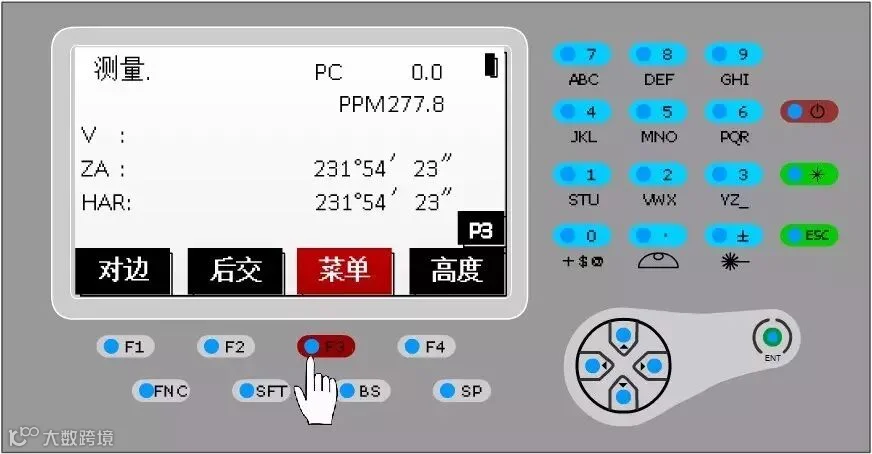Tap the ± key with laser symbol
The width and height of the screenshot is (872, 454).
click(x=734, y=235)
